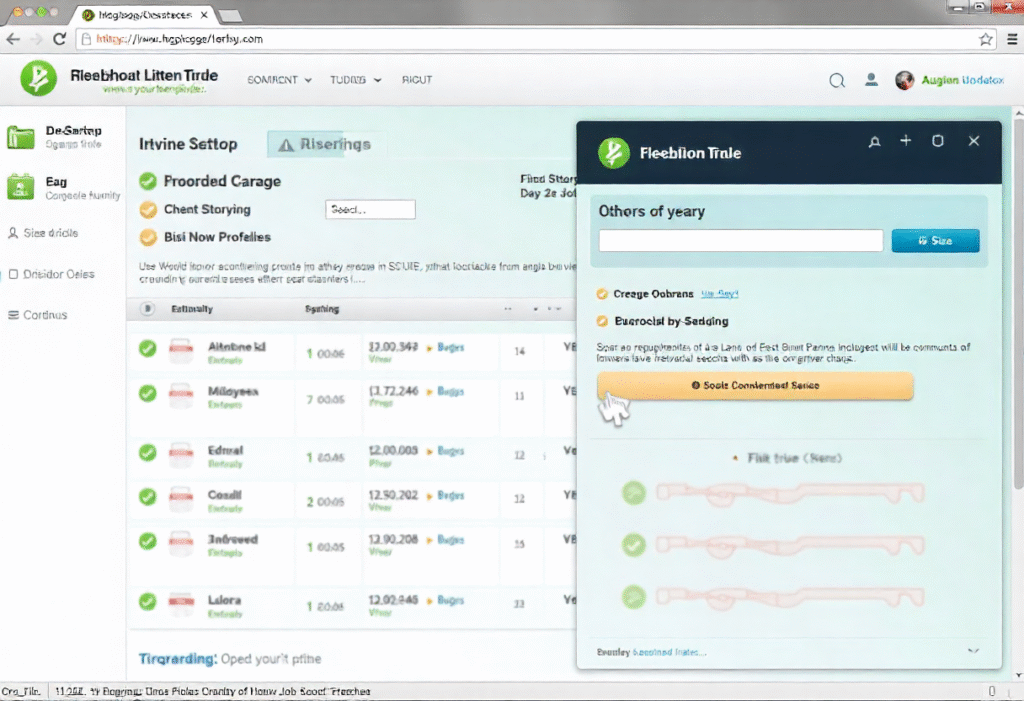The width and height of the screenshot is (1024, 701).
Task: Click the list icon beside Cortinus
Action: tap(13, 315)
